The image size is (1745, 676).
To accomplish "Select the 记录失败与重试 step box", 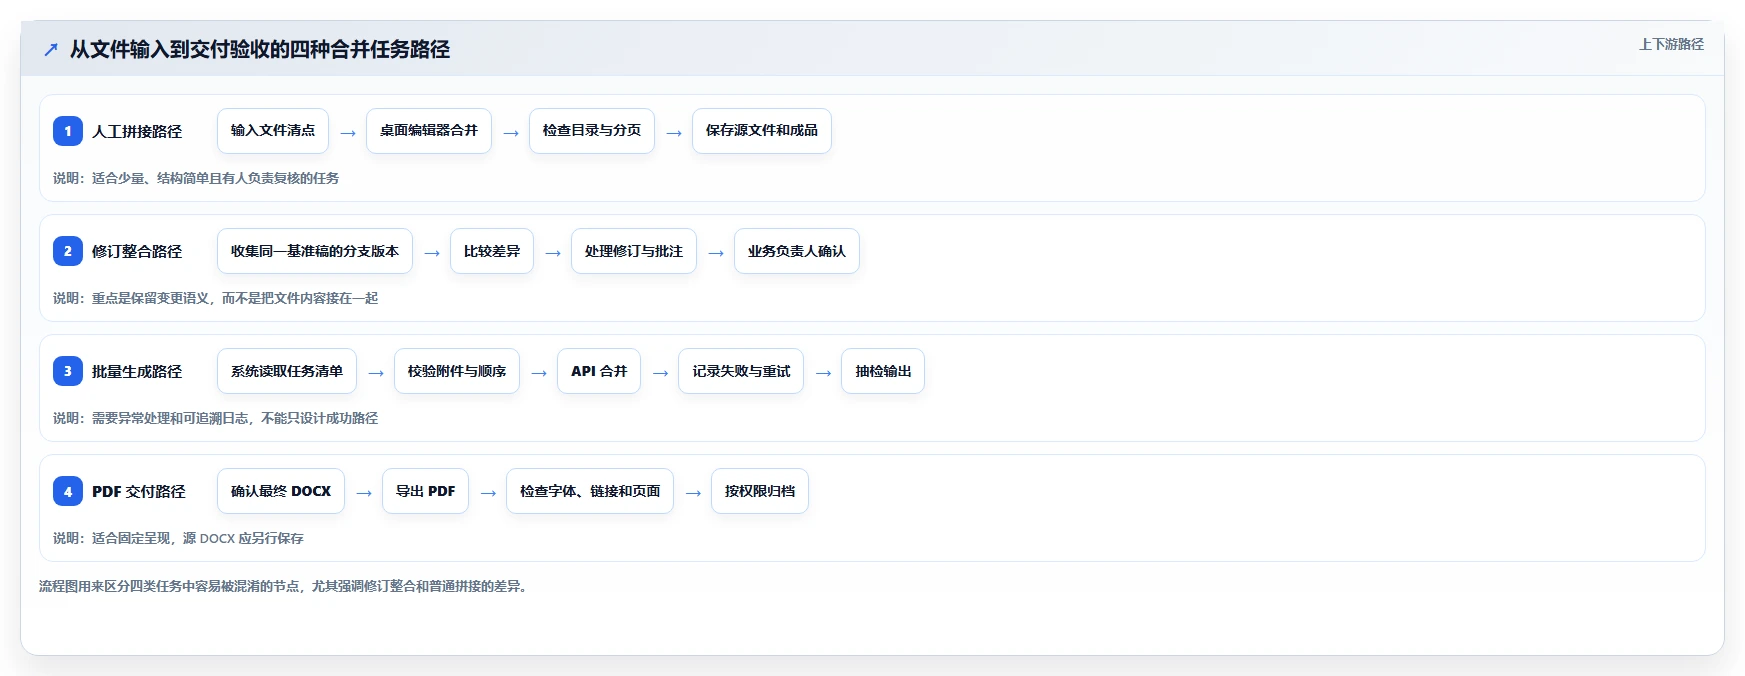I will [741, 371].
